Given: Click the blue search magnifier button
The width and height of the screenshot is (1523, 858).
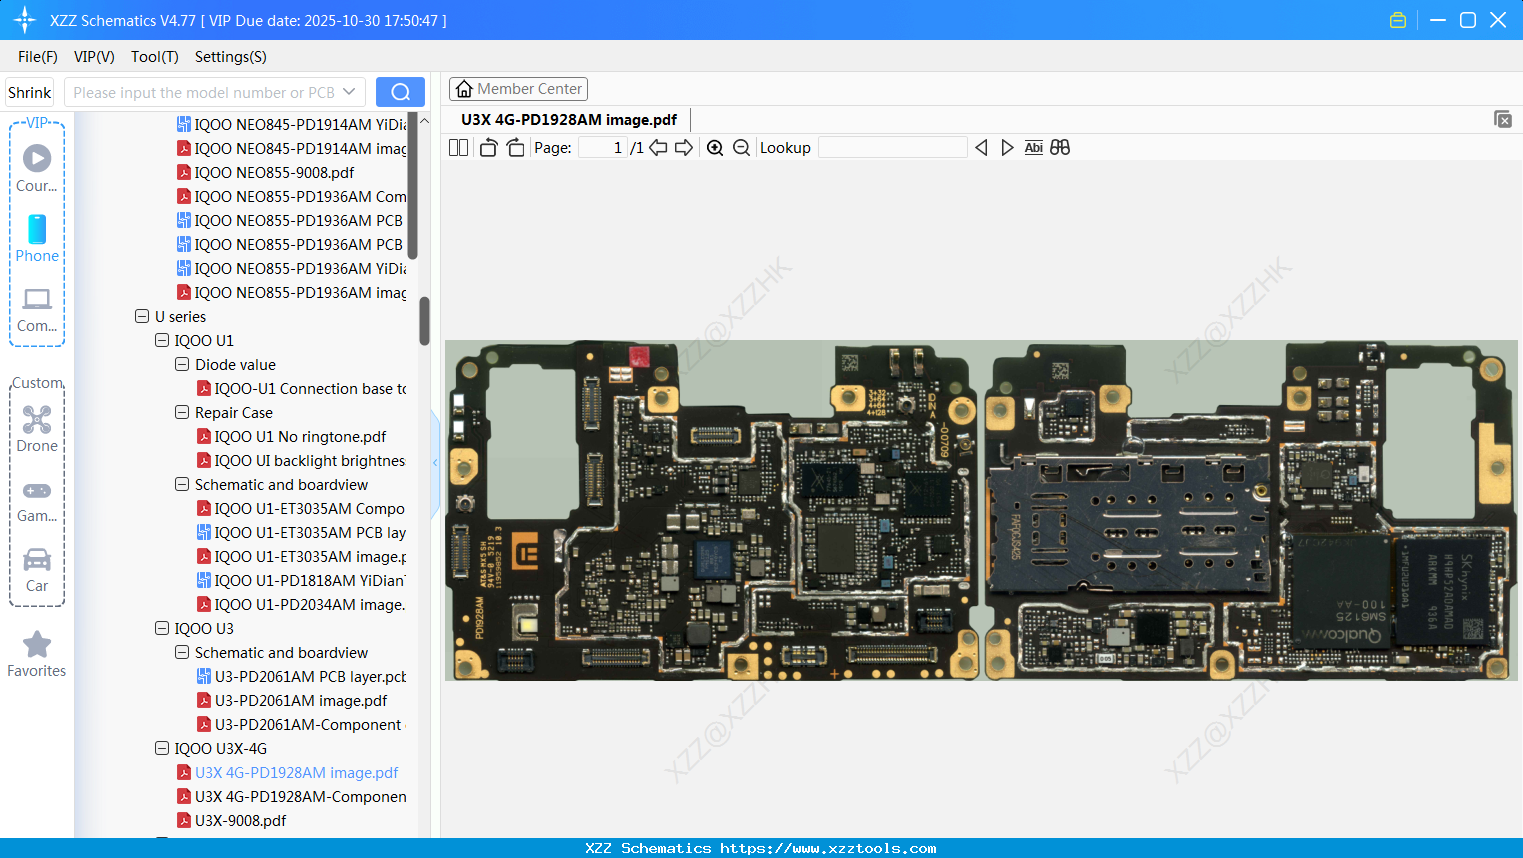Looking at the screenshot, I should coord(400,91).
